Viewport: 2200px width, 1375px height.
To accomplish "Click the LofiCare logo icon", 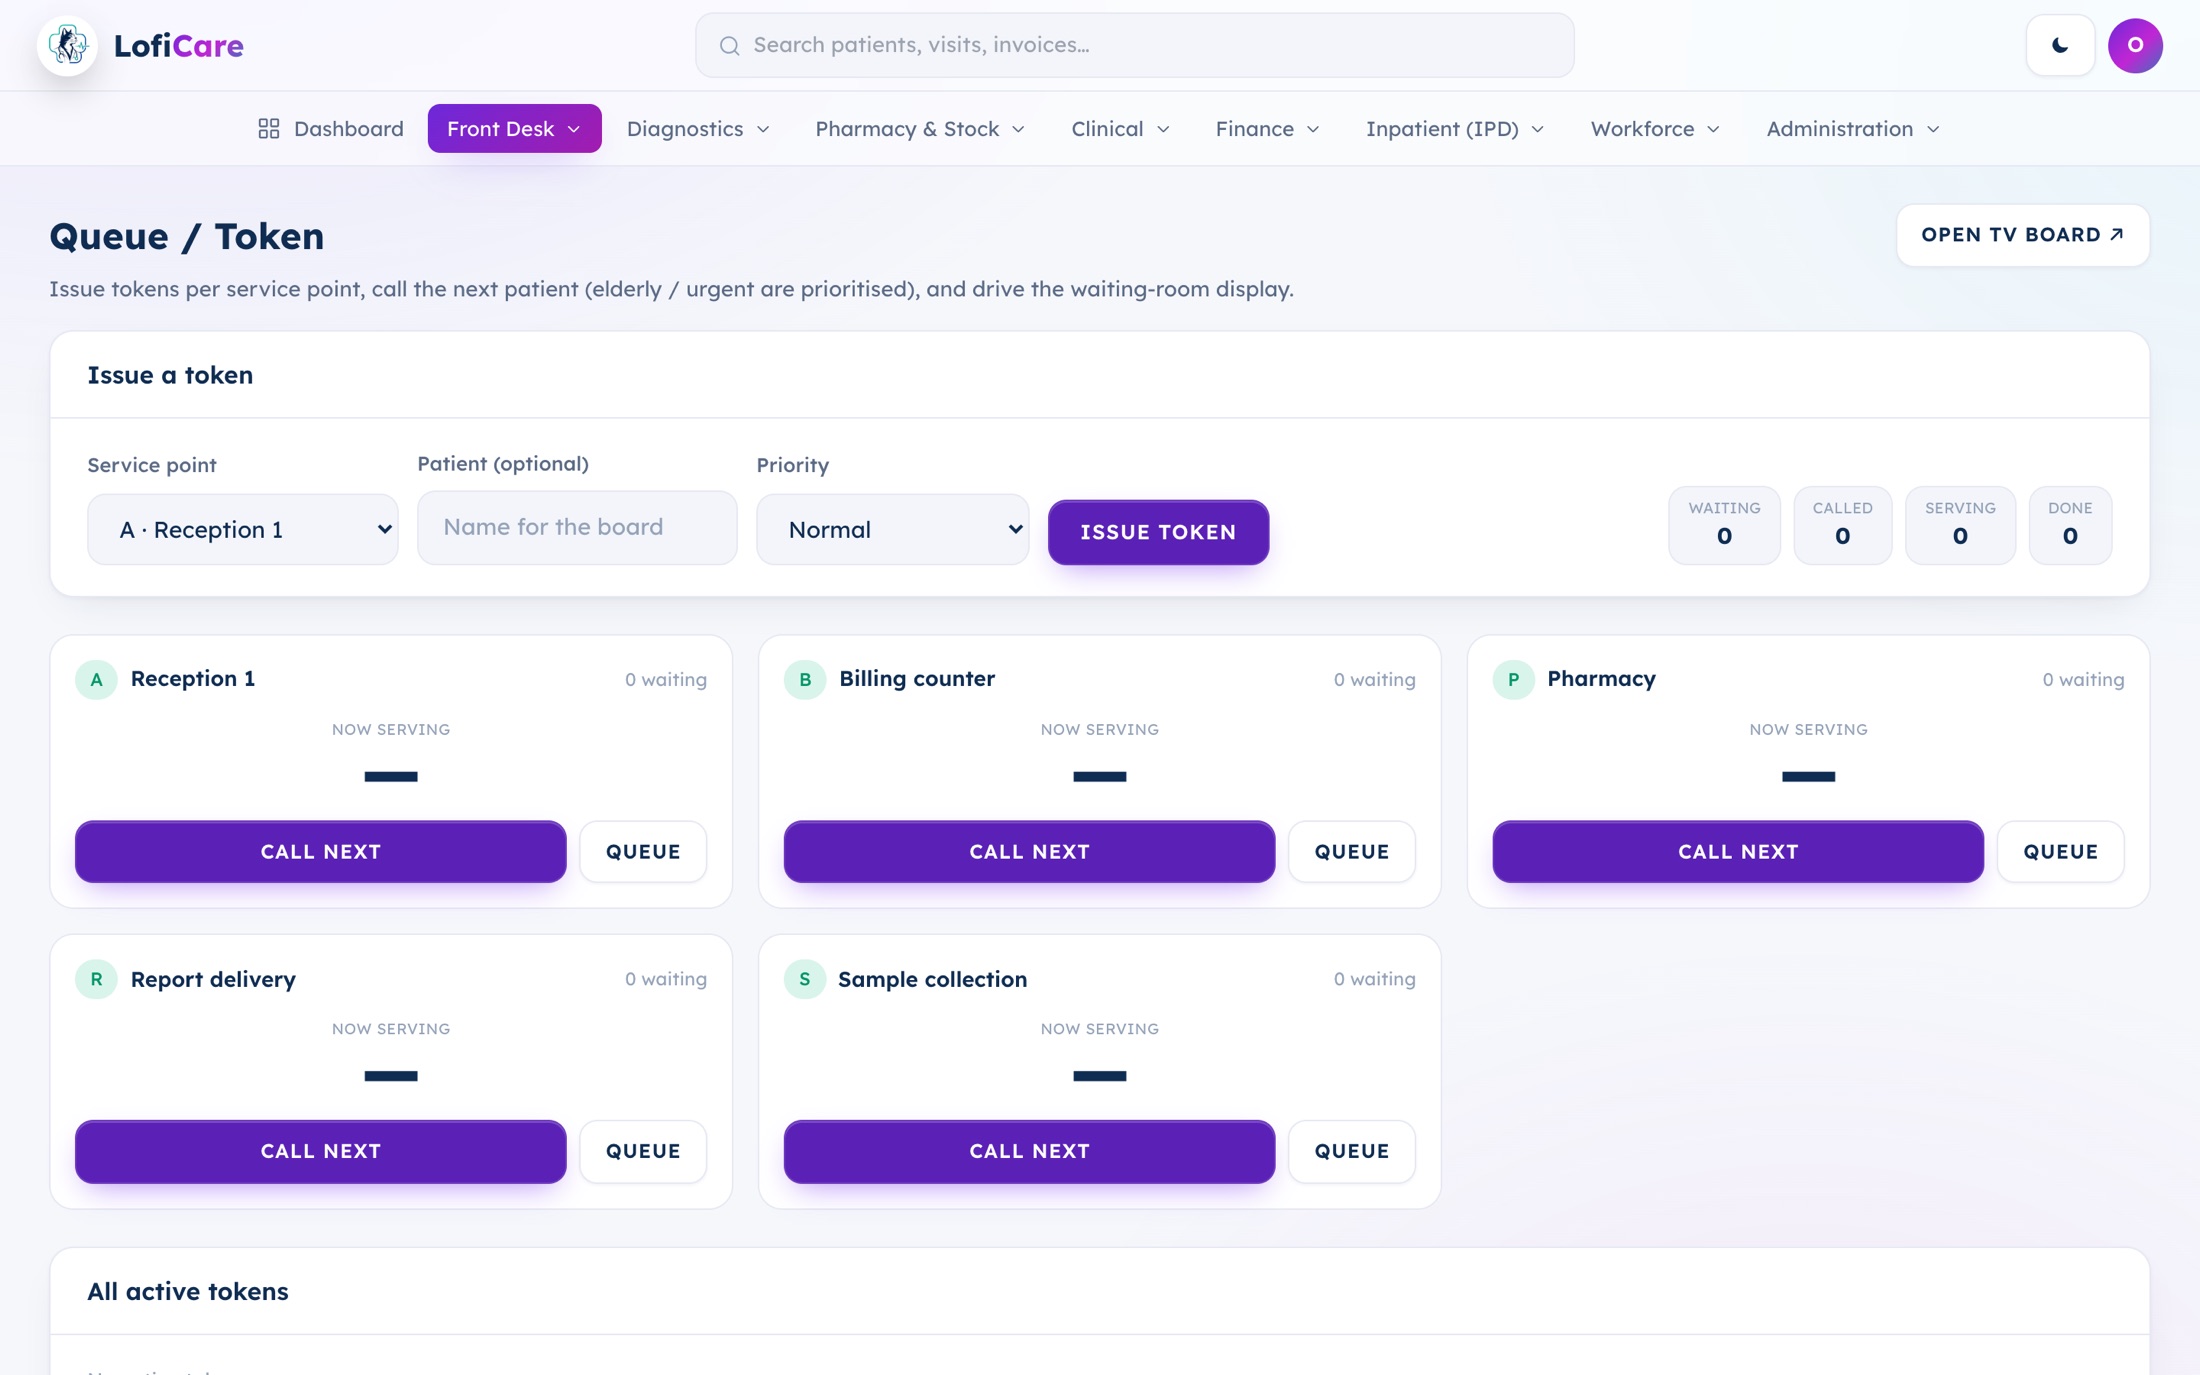I will point(67,45).
